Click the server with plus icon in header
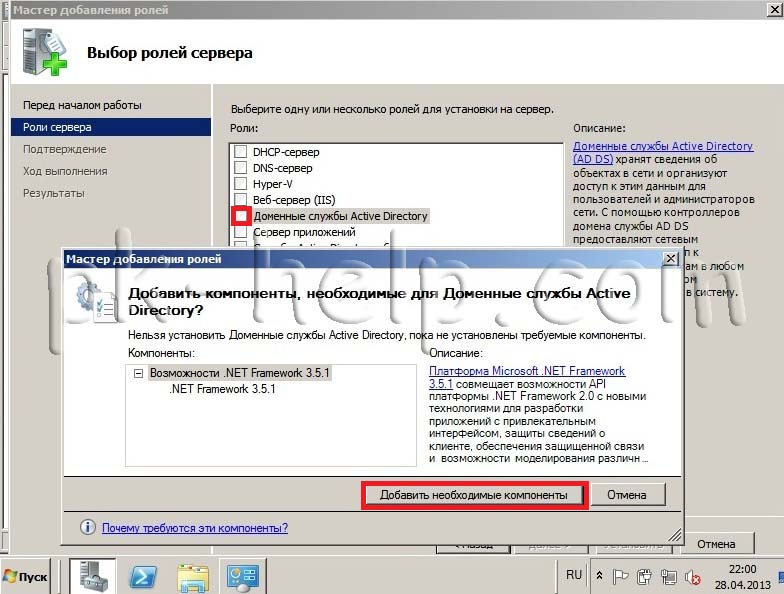 tap(44, 52)
